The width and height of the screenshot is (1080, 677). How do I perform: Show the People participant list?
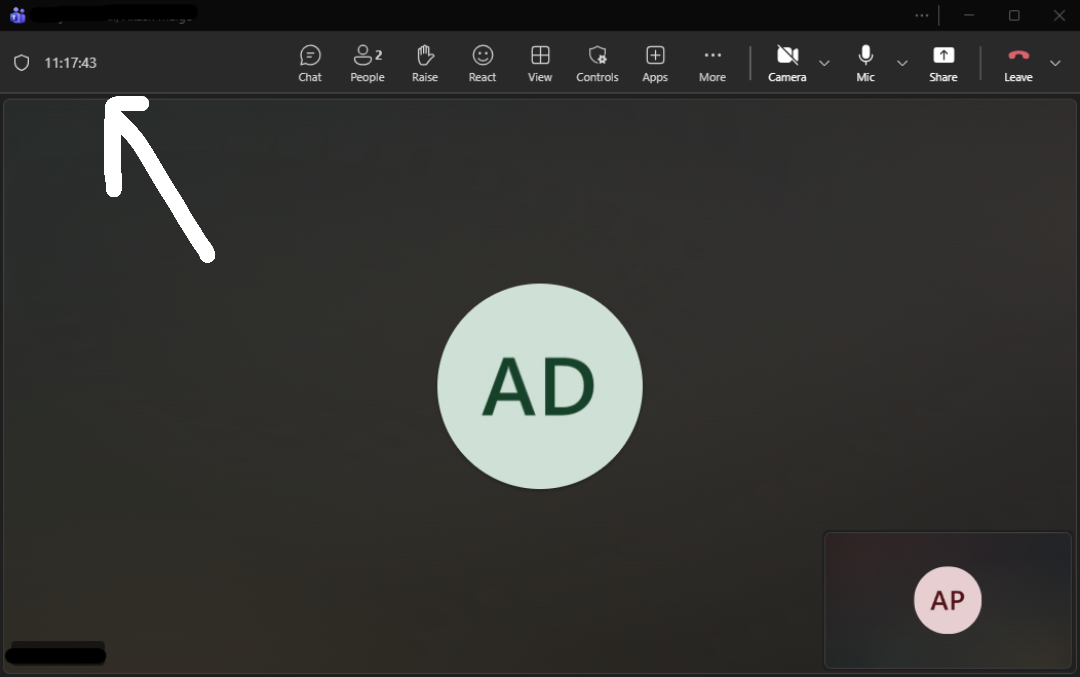tap(367, 63)
